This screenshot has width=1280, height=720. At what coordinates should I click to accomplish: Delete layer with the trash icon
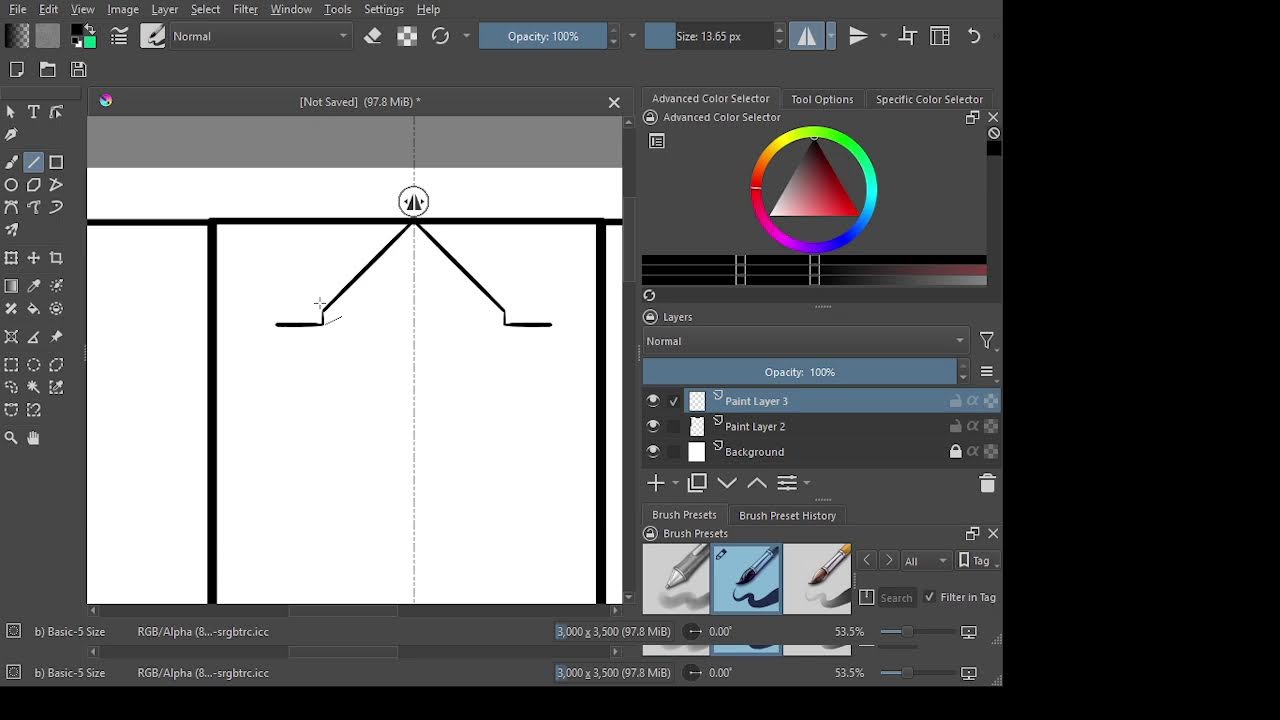click(x=988, y=483)
